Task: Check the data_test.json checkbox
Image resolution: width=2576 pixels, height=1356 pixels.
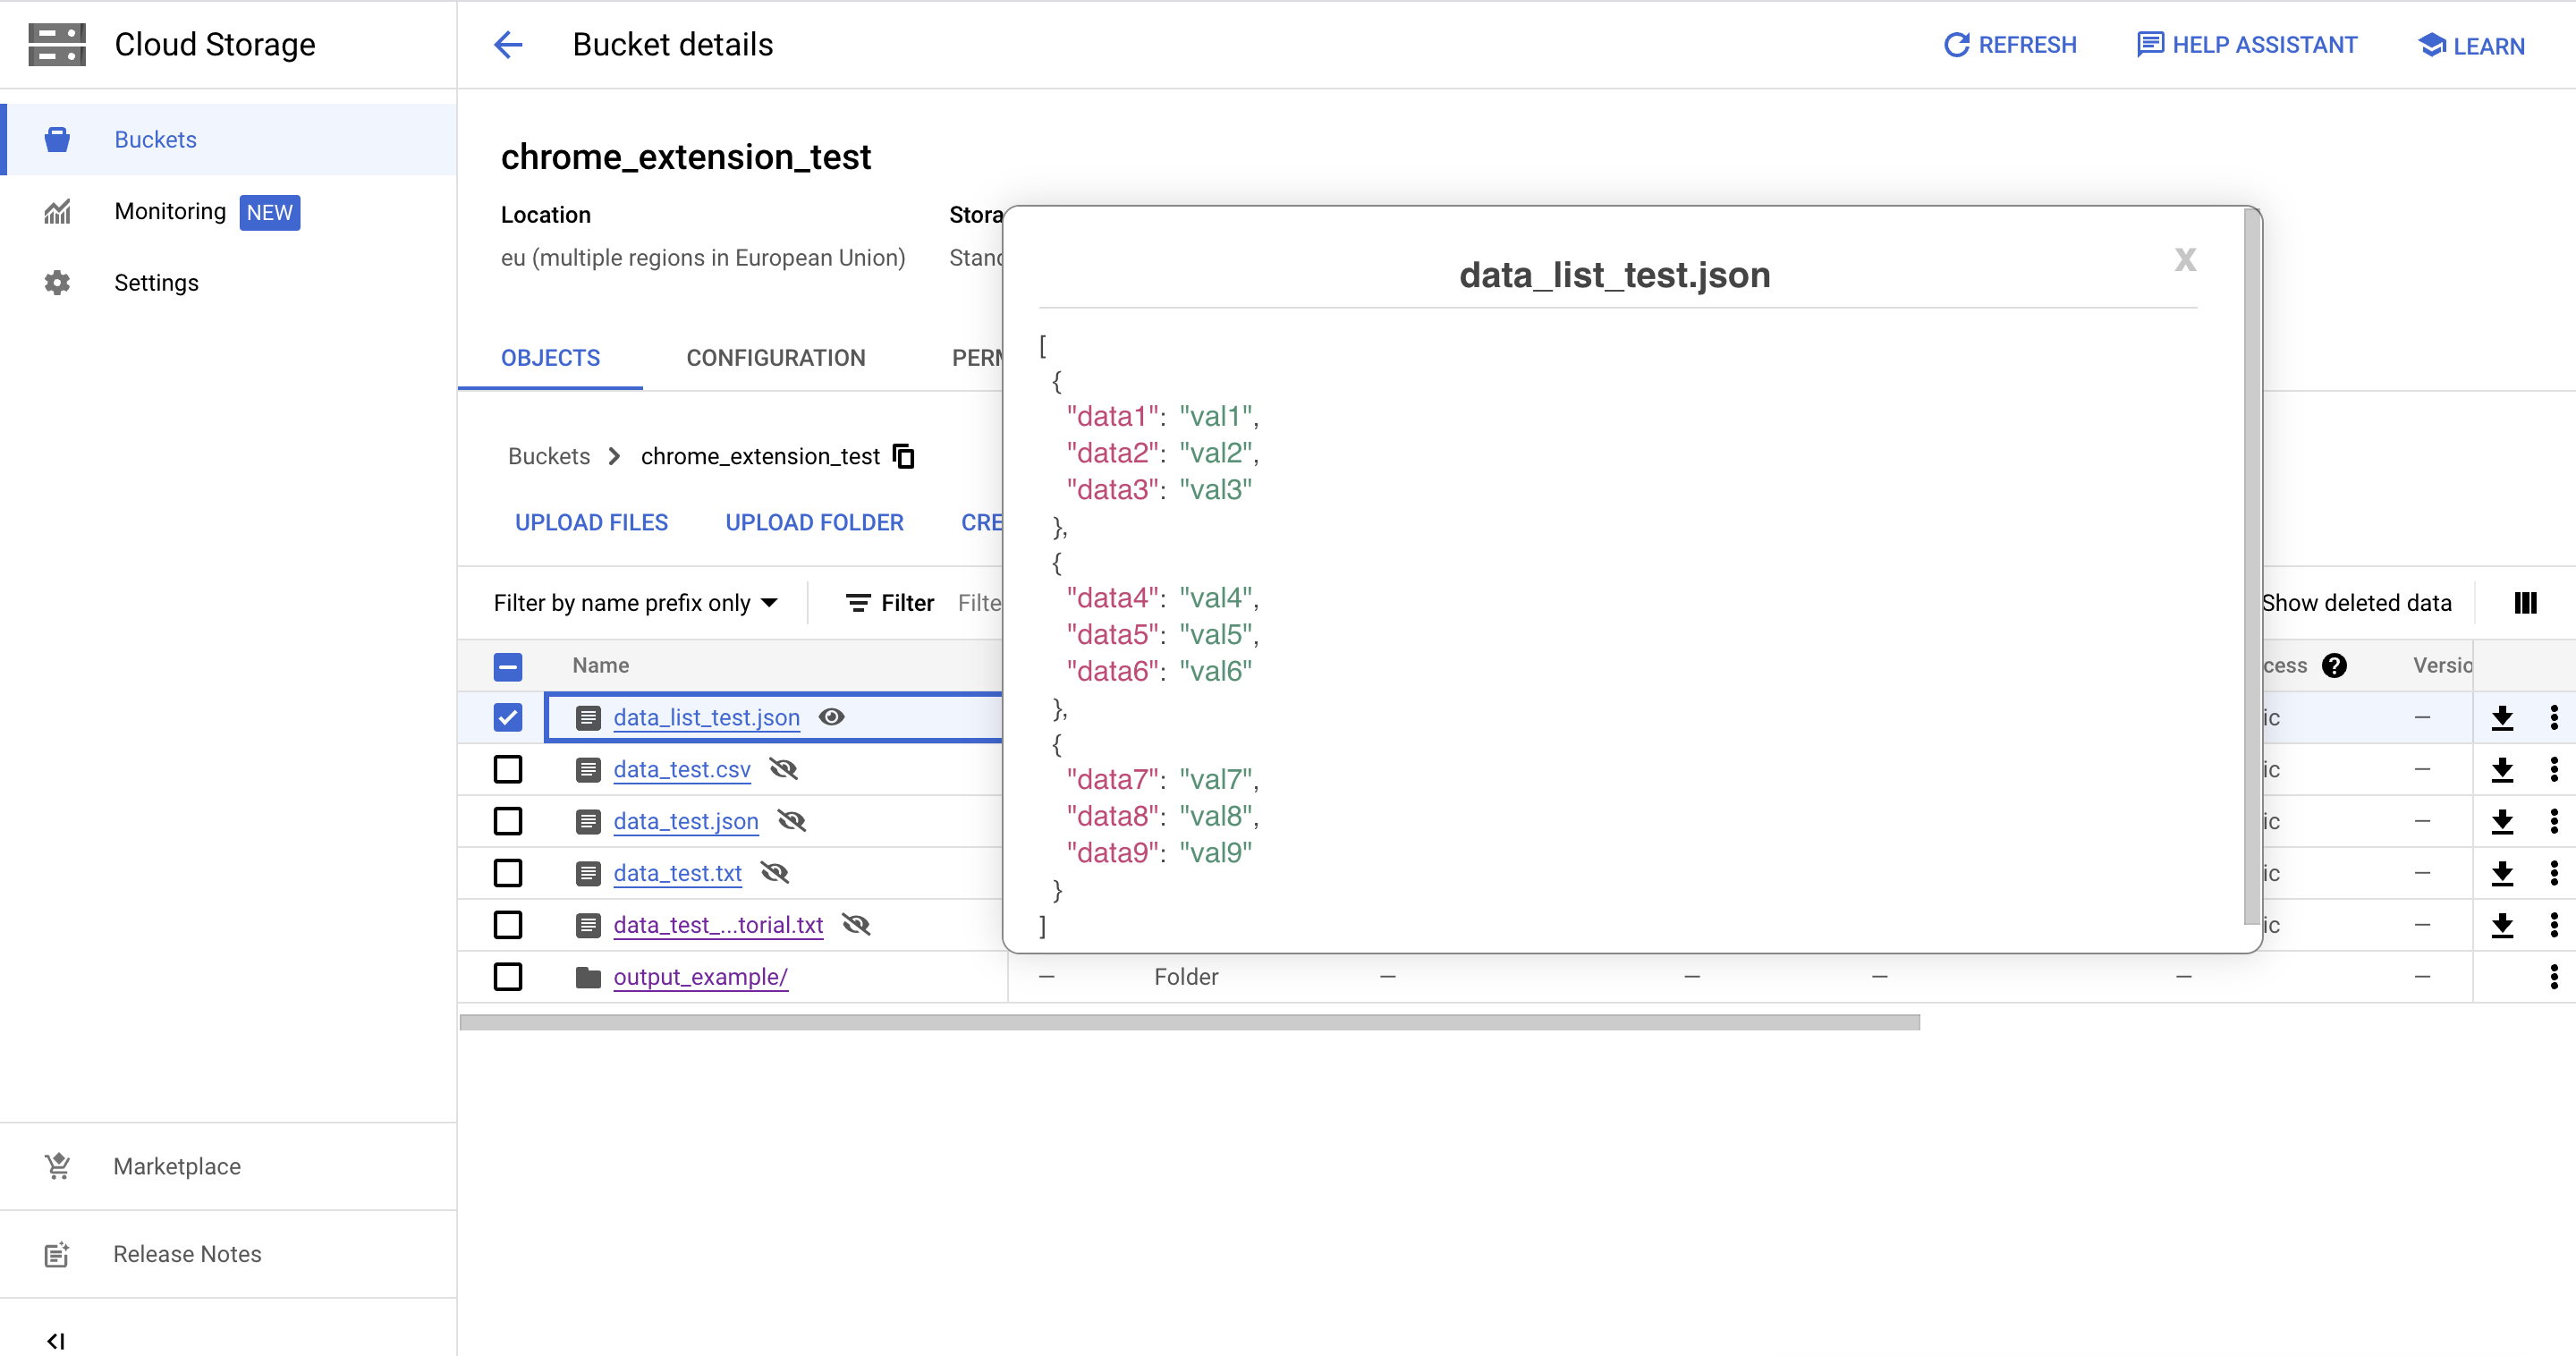Action: point(508,822)
